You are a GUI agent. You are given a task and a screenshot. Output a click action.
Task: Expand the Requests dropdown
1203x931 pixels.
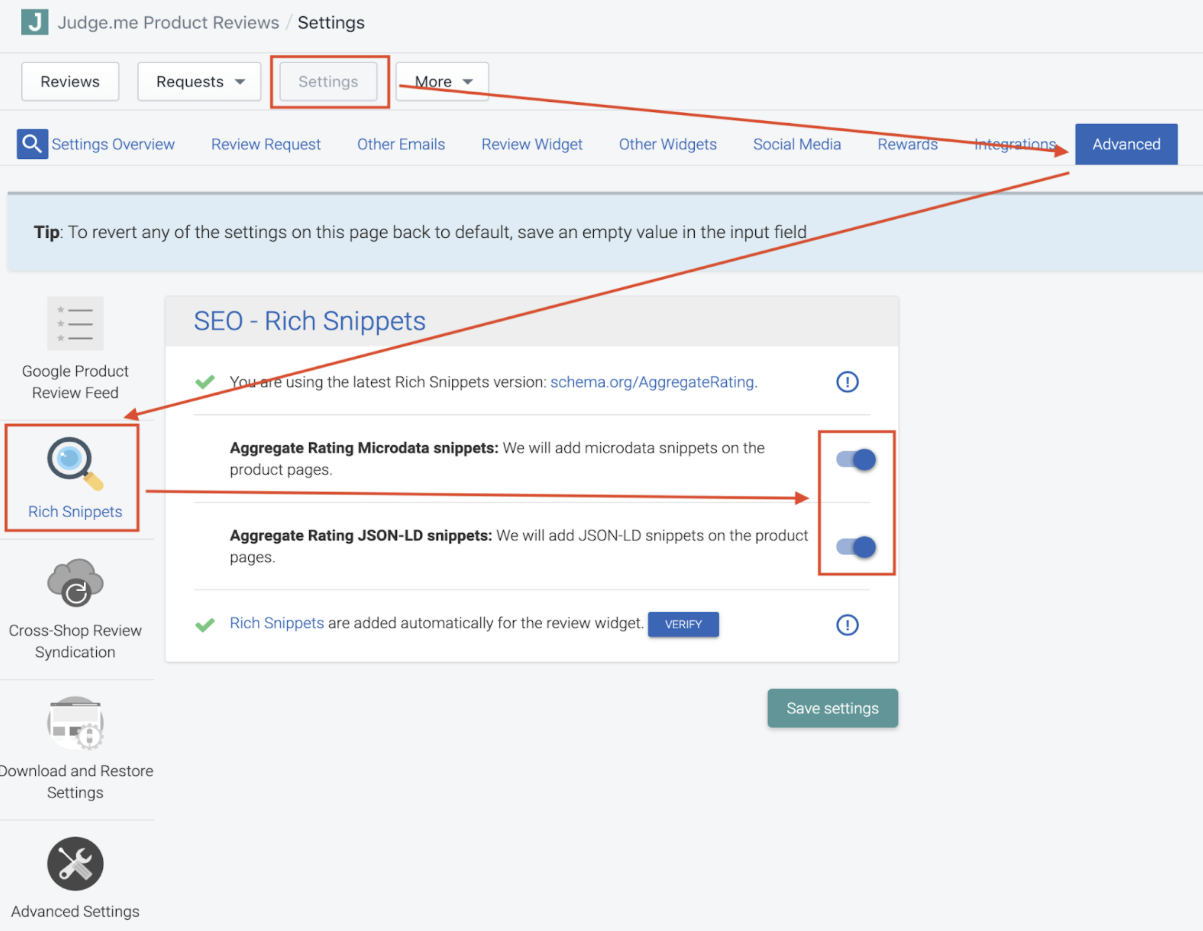tap(199, 82)
